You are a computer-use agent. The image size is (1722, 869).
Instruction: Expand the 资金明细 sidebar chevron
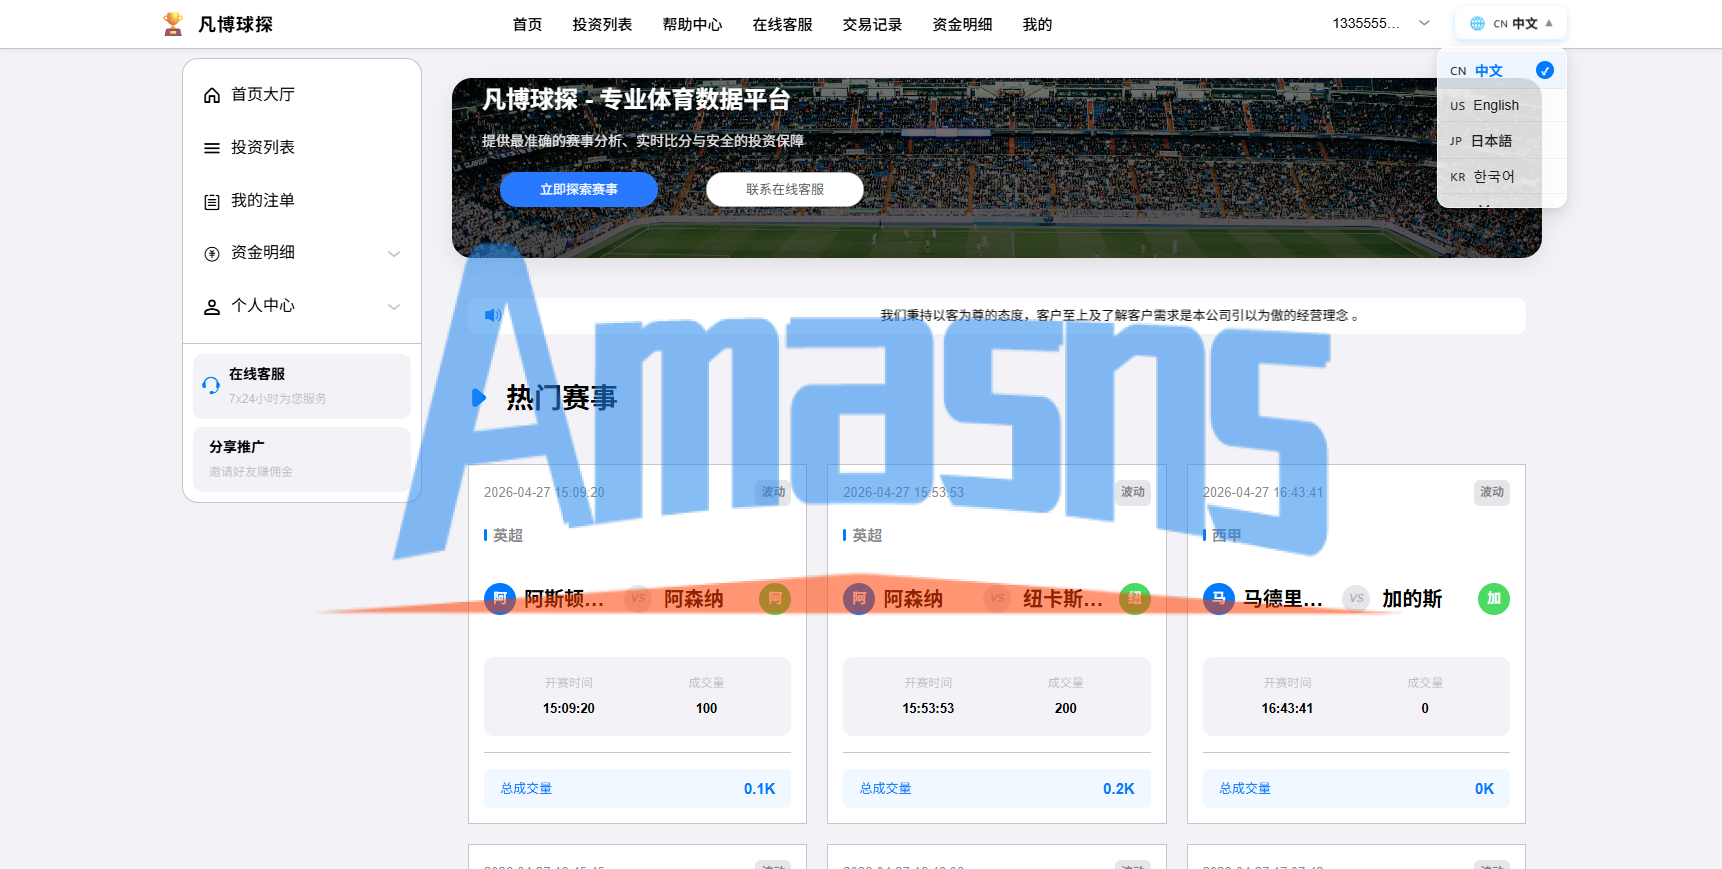coord(394,254)
